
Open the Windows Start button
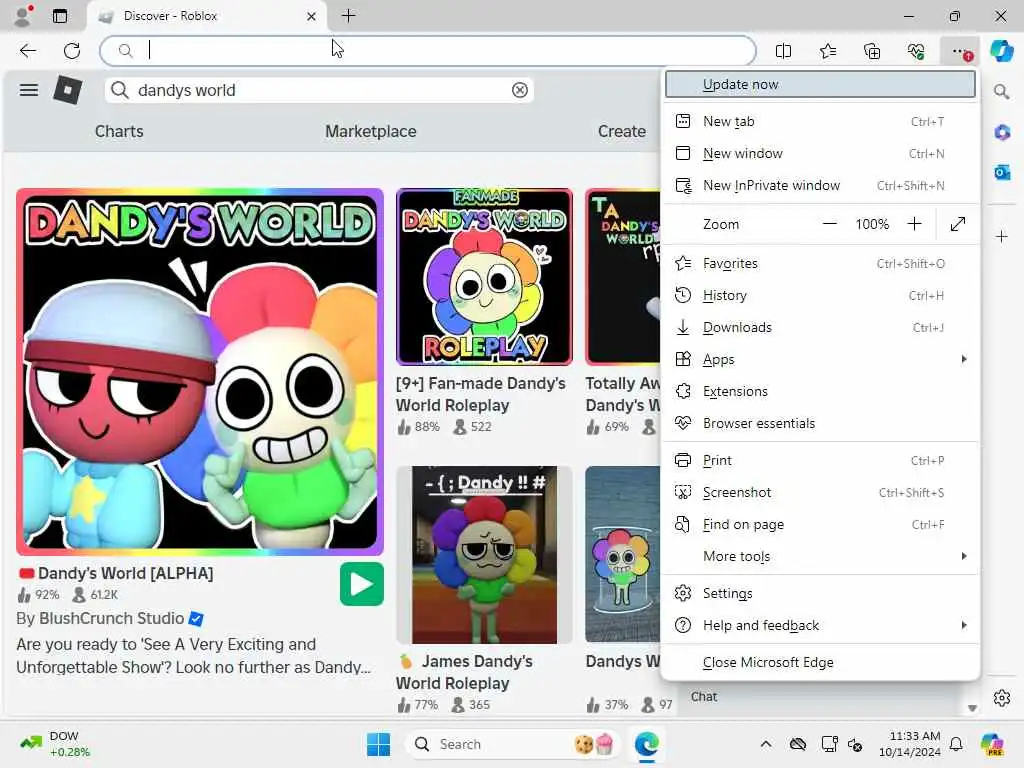point(378,744)
